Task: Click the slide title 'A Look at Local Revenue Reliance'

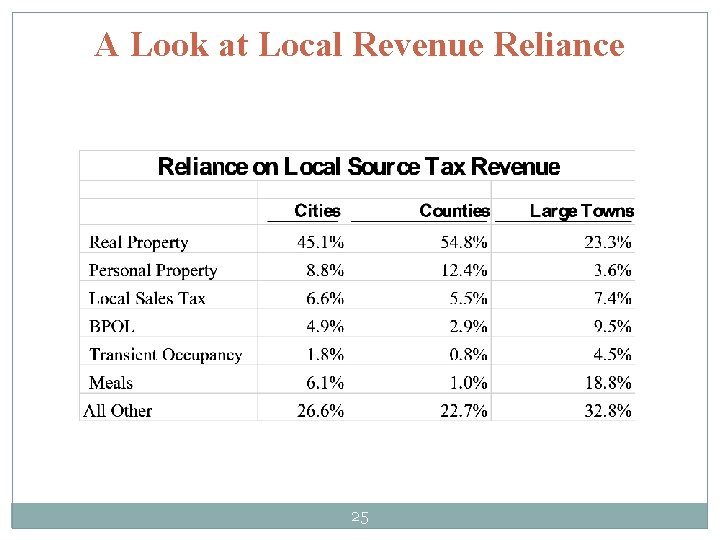Action: pos(360,45)
